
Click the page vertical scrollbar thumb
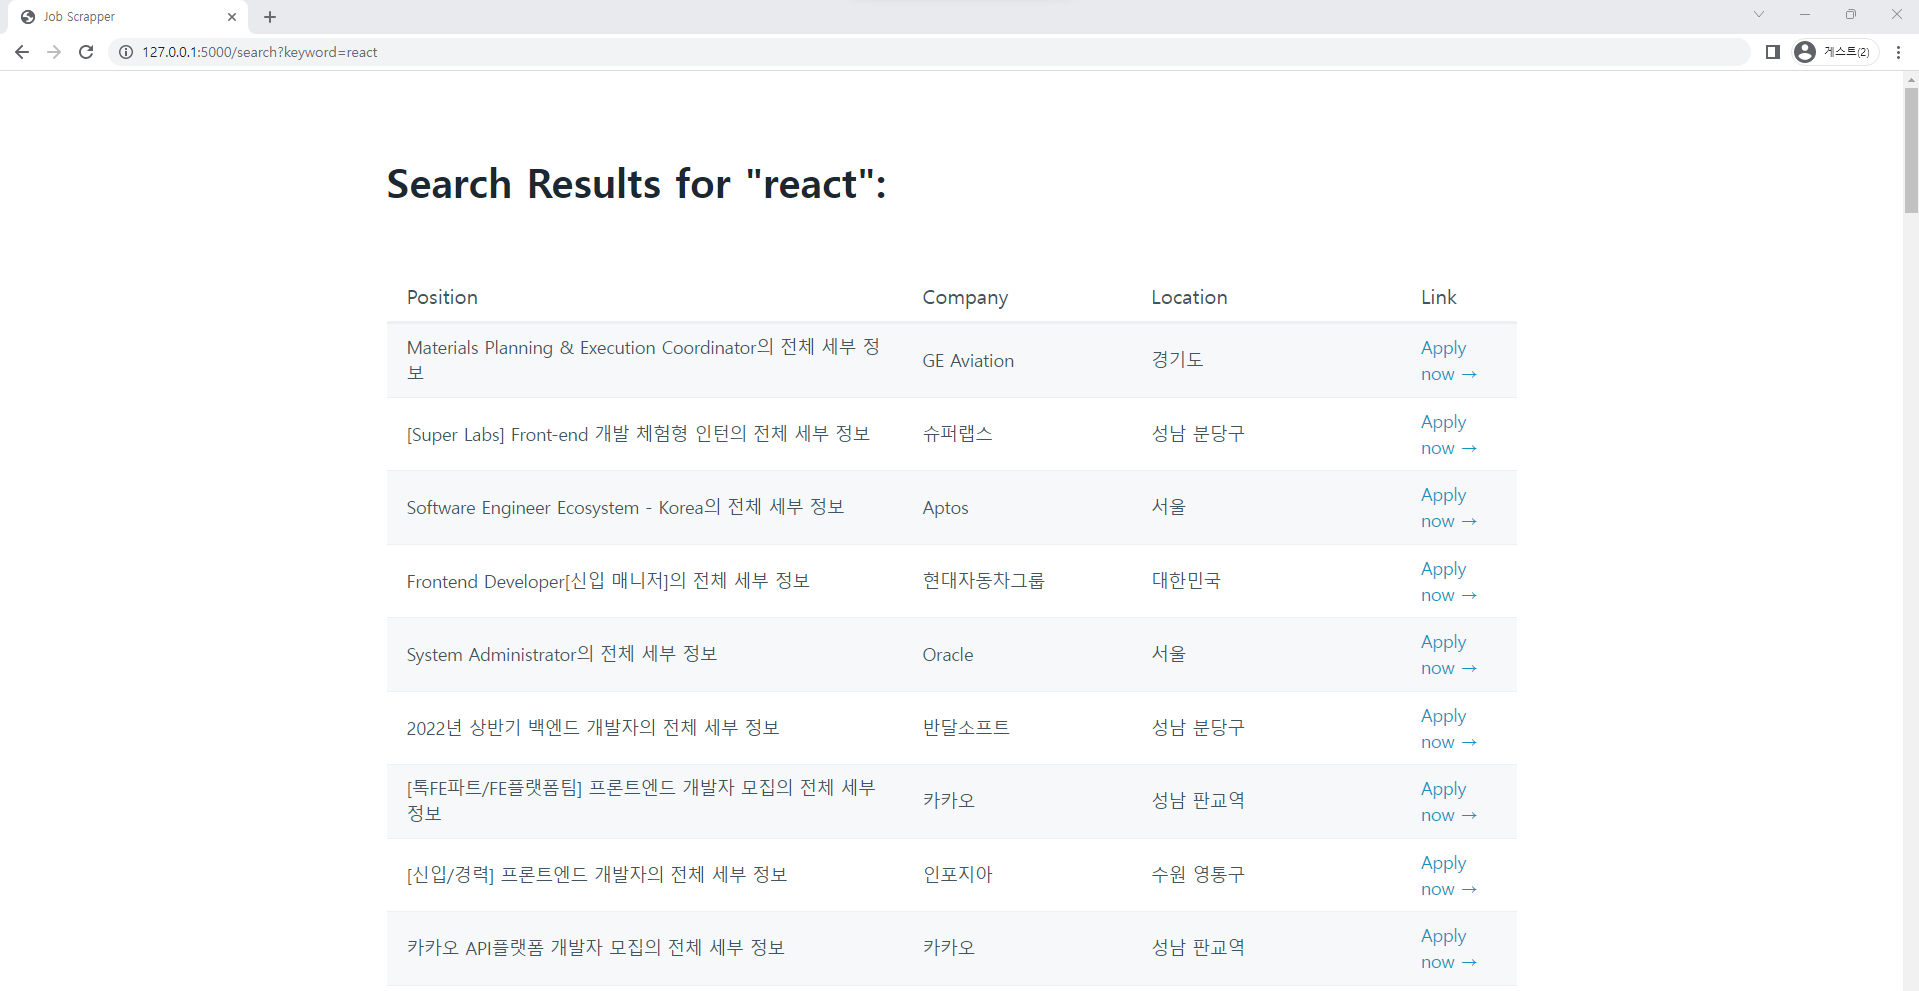click(x=1911, y=150)
